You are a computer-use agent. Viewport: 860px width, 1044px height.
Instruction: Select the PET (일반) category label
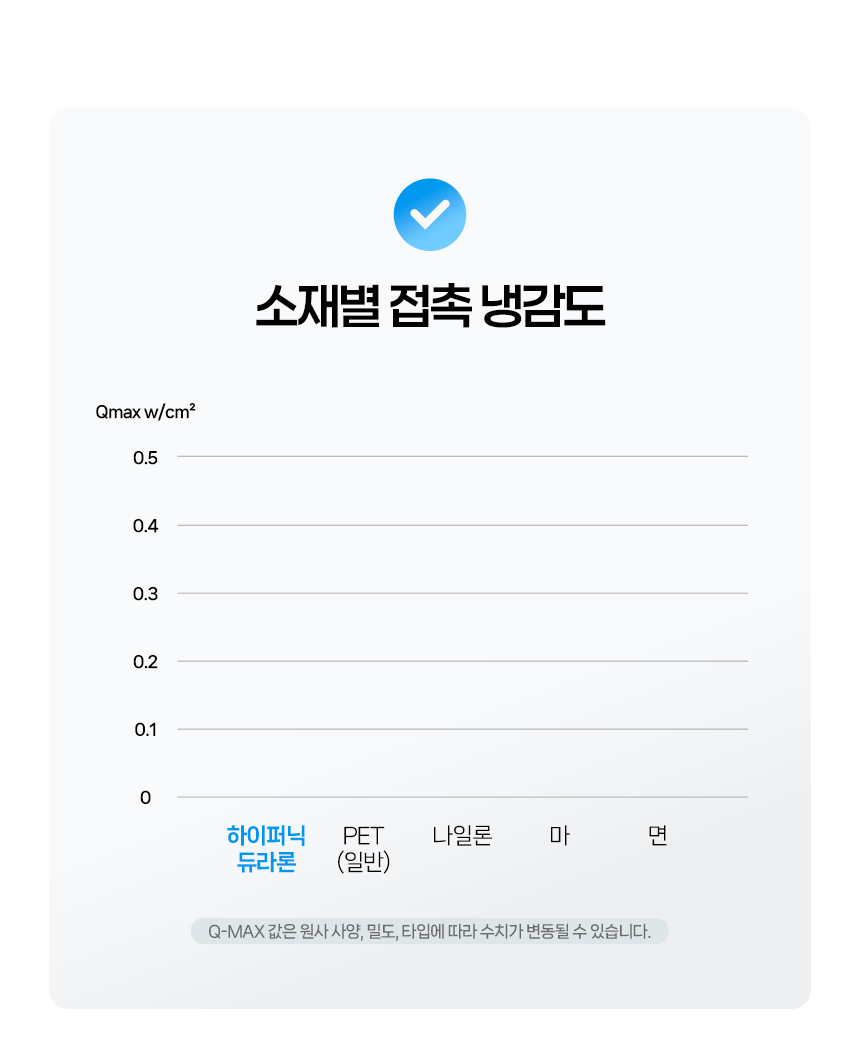coord(363,848)
